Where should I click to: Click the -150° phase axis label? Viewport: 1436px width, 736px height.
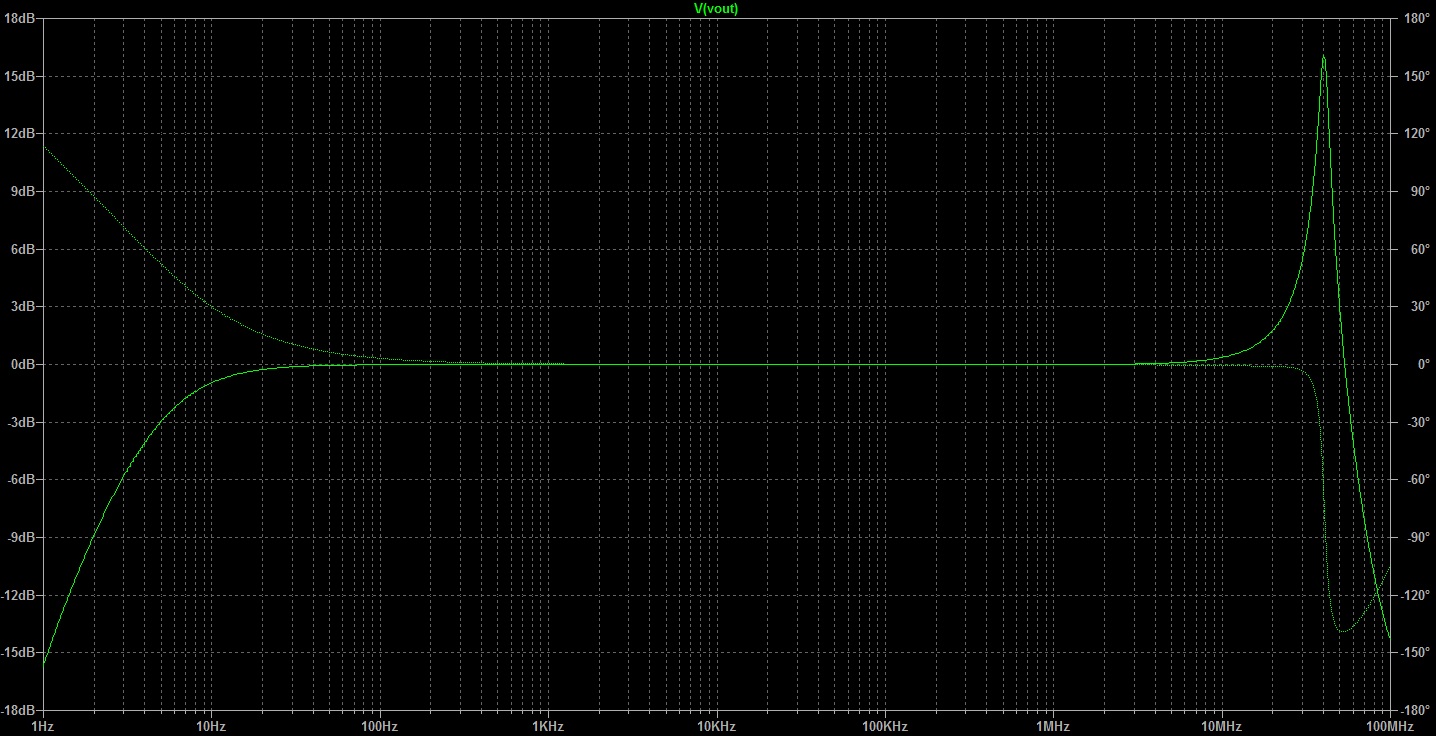pos(1416,653)
